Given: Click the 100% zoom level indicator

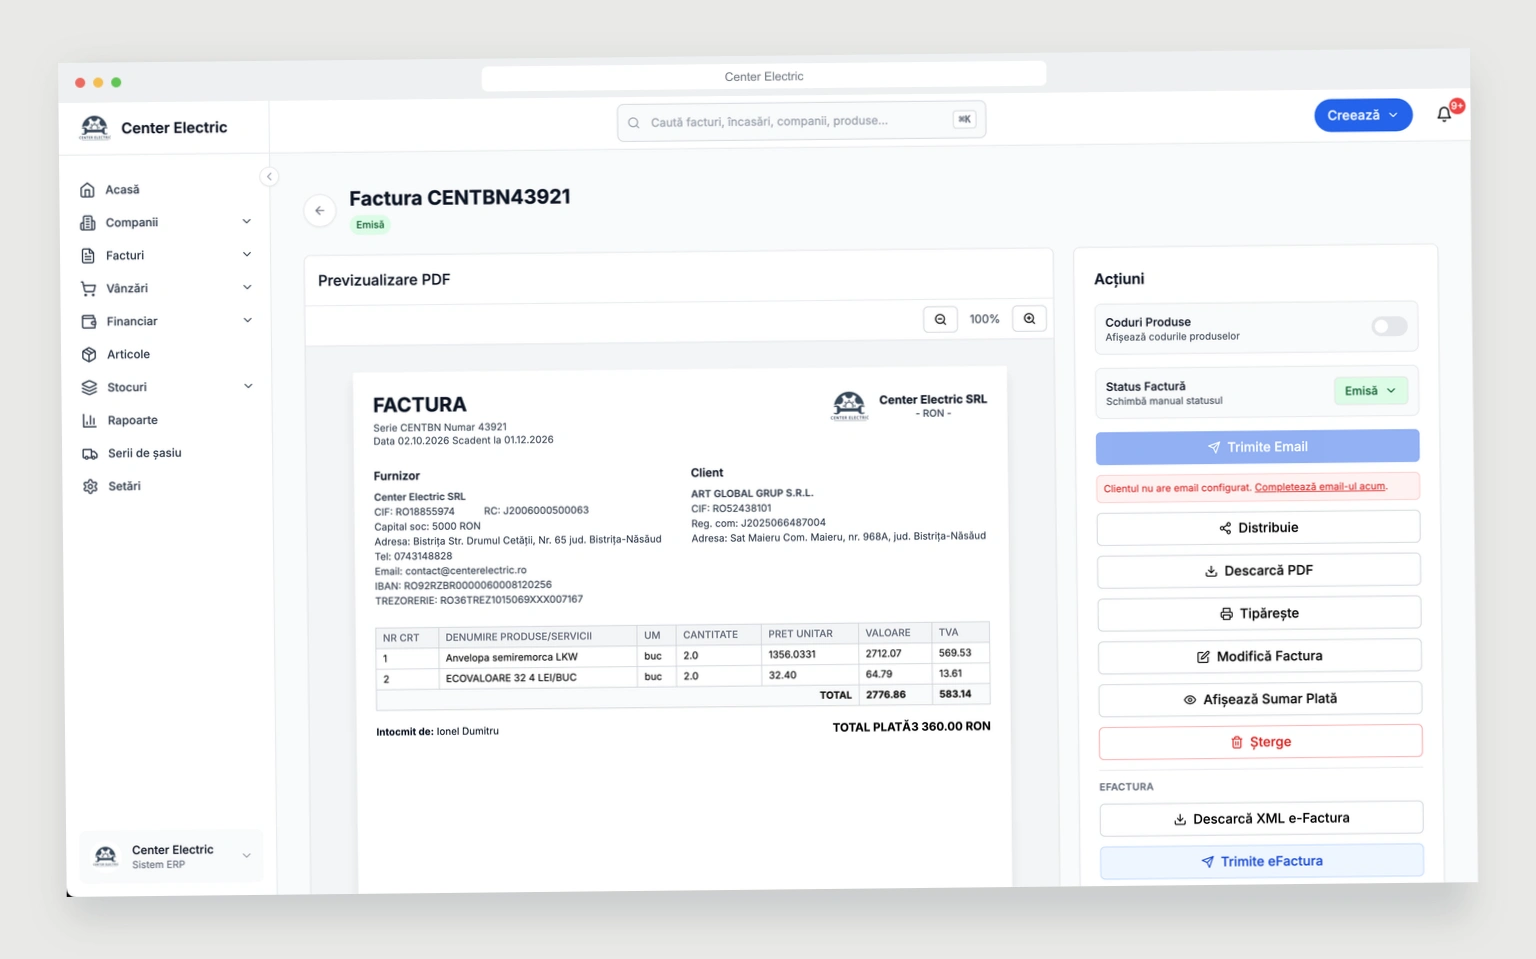Looking at the screenshot, I should (984, 319).
